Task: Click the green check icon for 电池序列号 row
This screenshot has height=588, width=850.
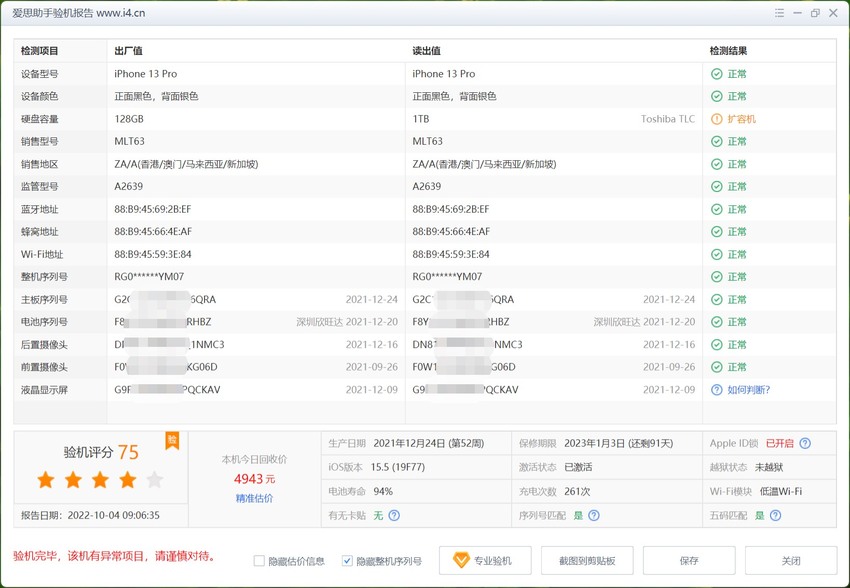Action: click(x=717, y=322)
